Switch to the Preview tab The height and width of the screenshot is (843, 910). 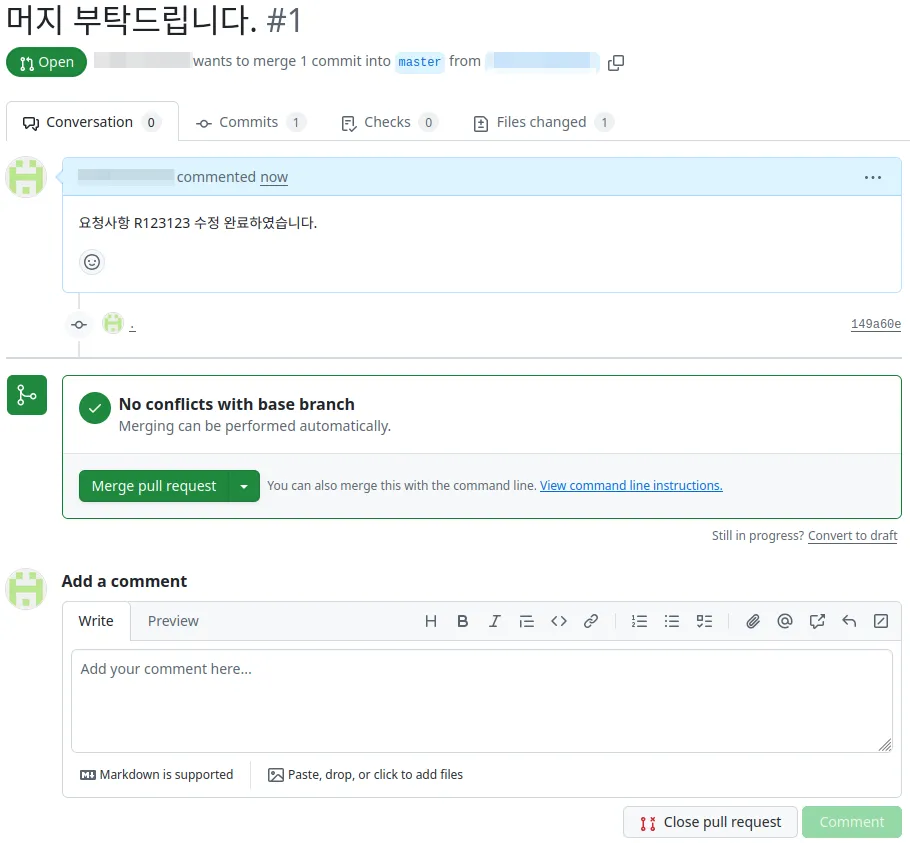click(173, 621)
